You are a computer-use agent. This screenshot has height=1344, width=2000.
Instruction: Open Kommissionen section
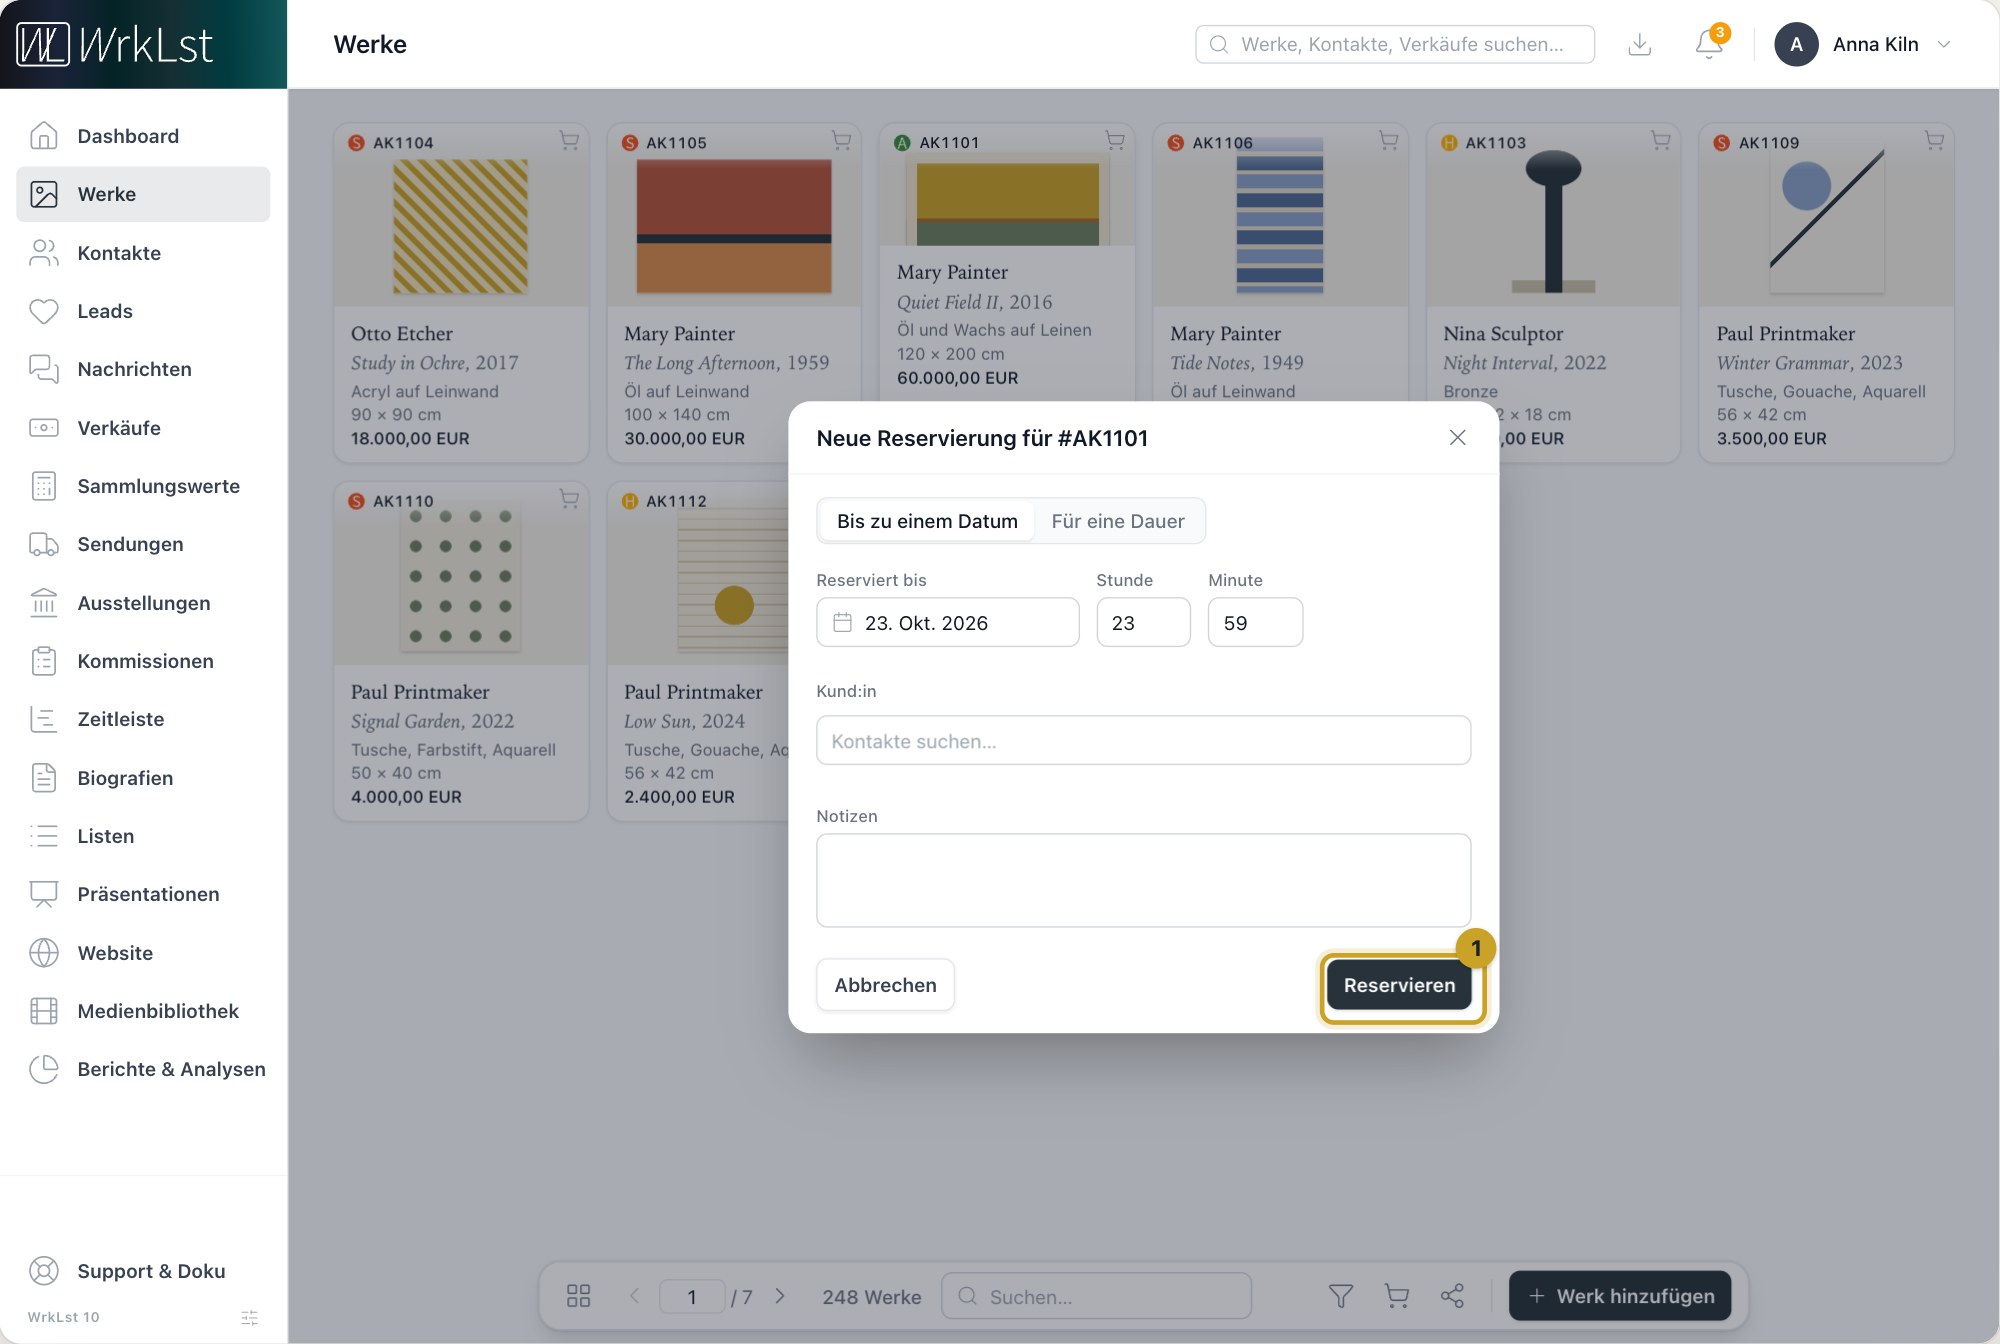[143, 661]
